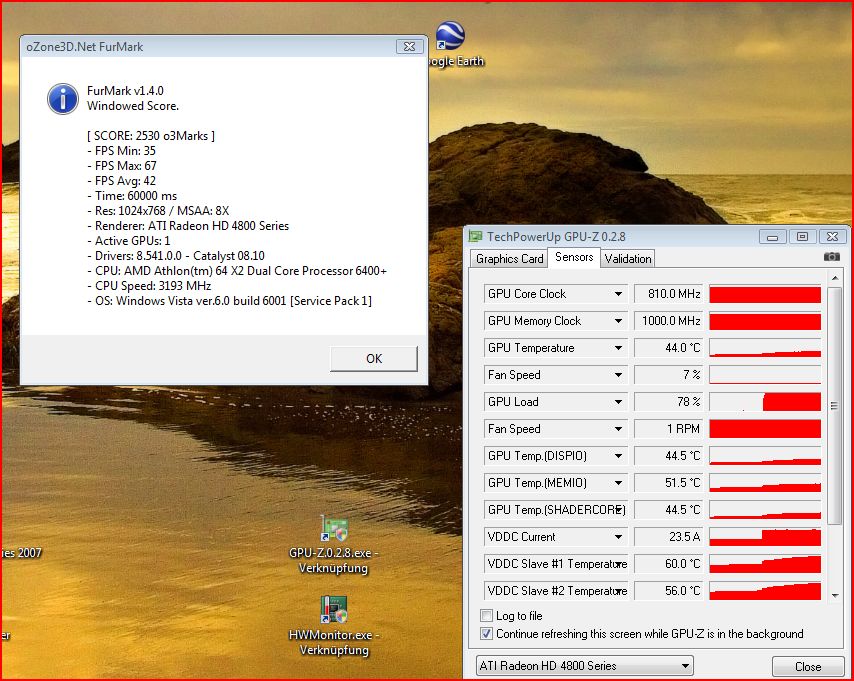Open the VDDC Current sensor dropdown
The image size is (854, 681).
click(618, 537)
